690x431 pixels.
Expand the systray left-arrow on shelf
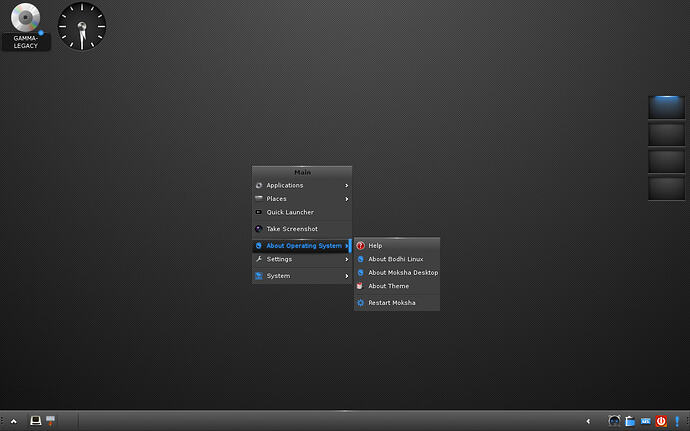pos(588,421)
